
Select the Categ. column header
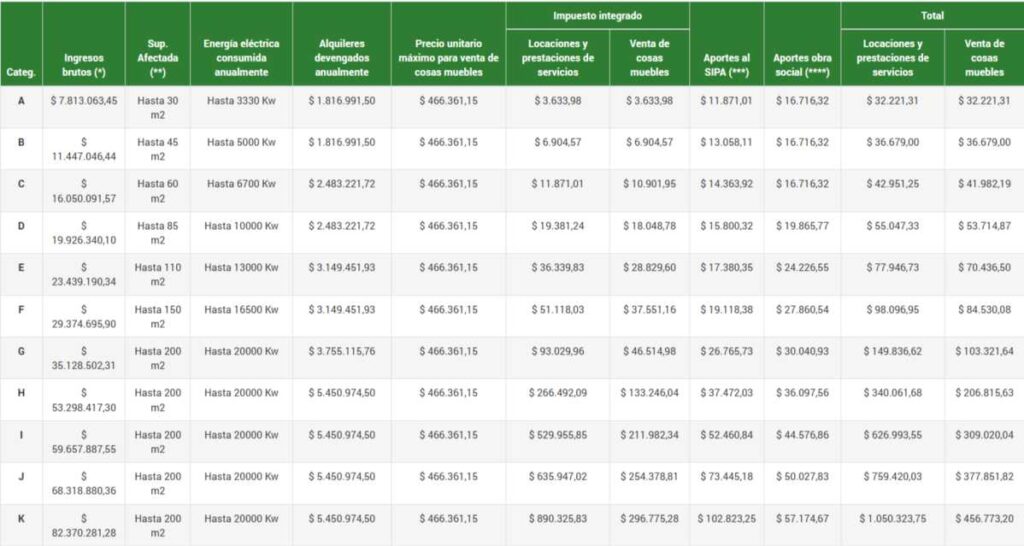[21, 72]
